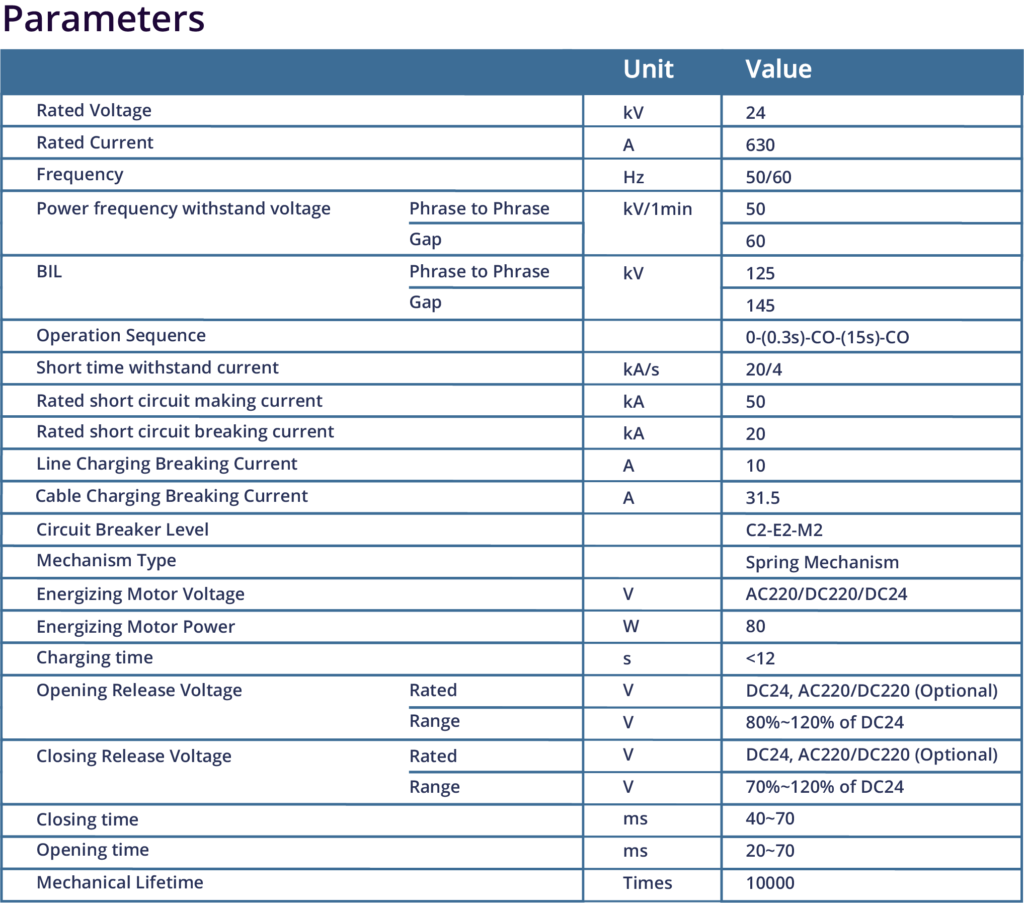Click the Mechanical Lifetime value 10000

(x=771, y=883)
